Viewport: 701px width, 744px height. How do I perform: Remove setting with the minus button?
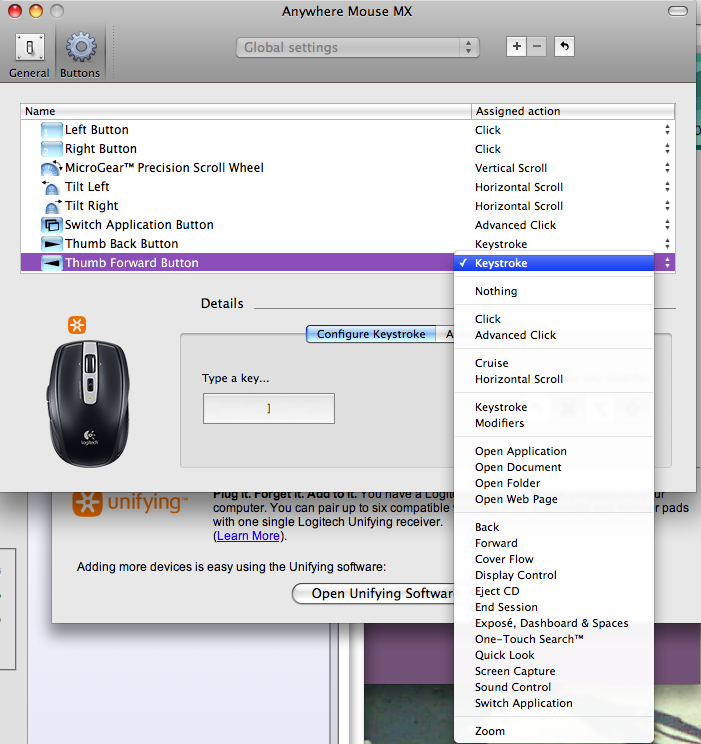pos(537,46)
